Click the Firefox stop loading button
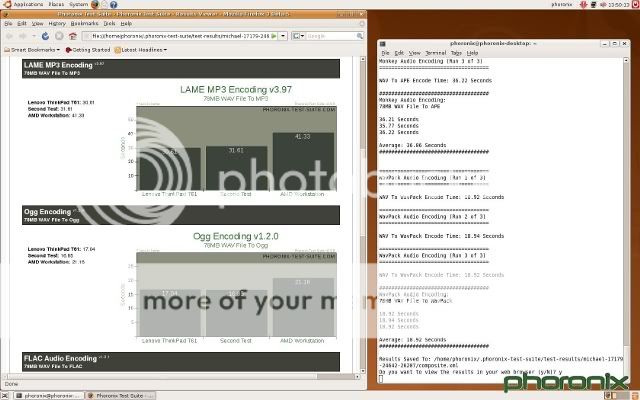640x400 pixels. [59, 36]
